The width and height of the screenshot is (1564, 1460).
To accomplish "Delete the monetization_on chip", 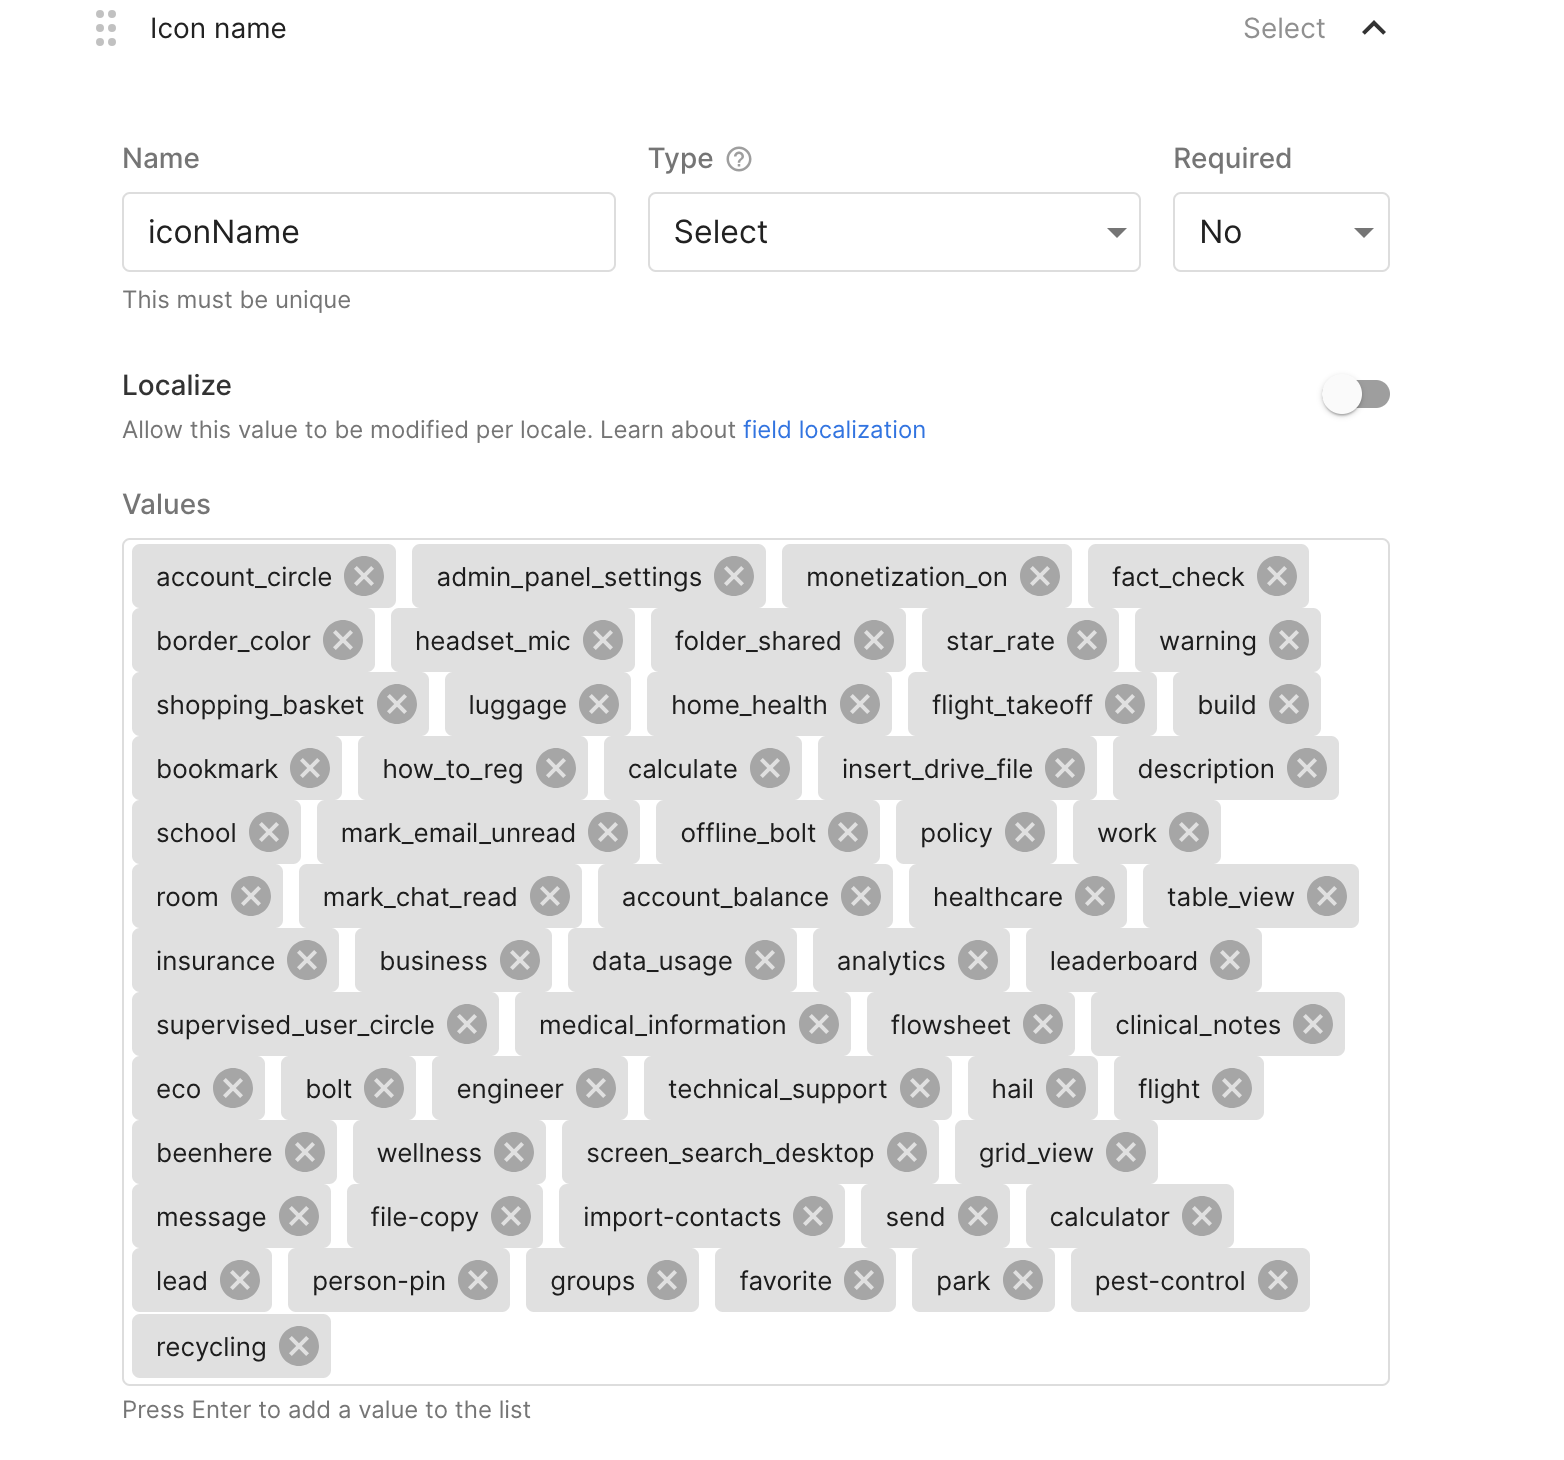I will coord(1040,576).
